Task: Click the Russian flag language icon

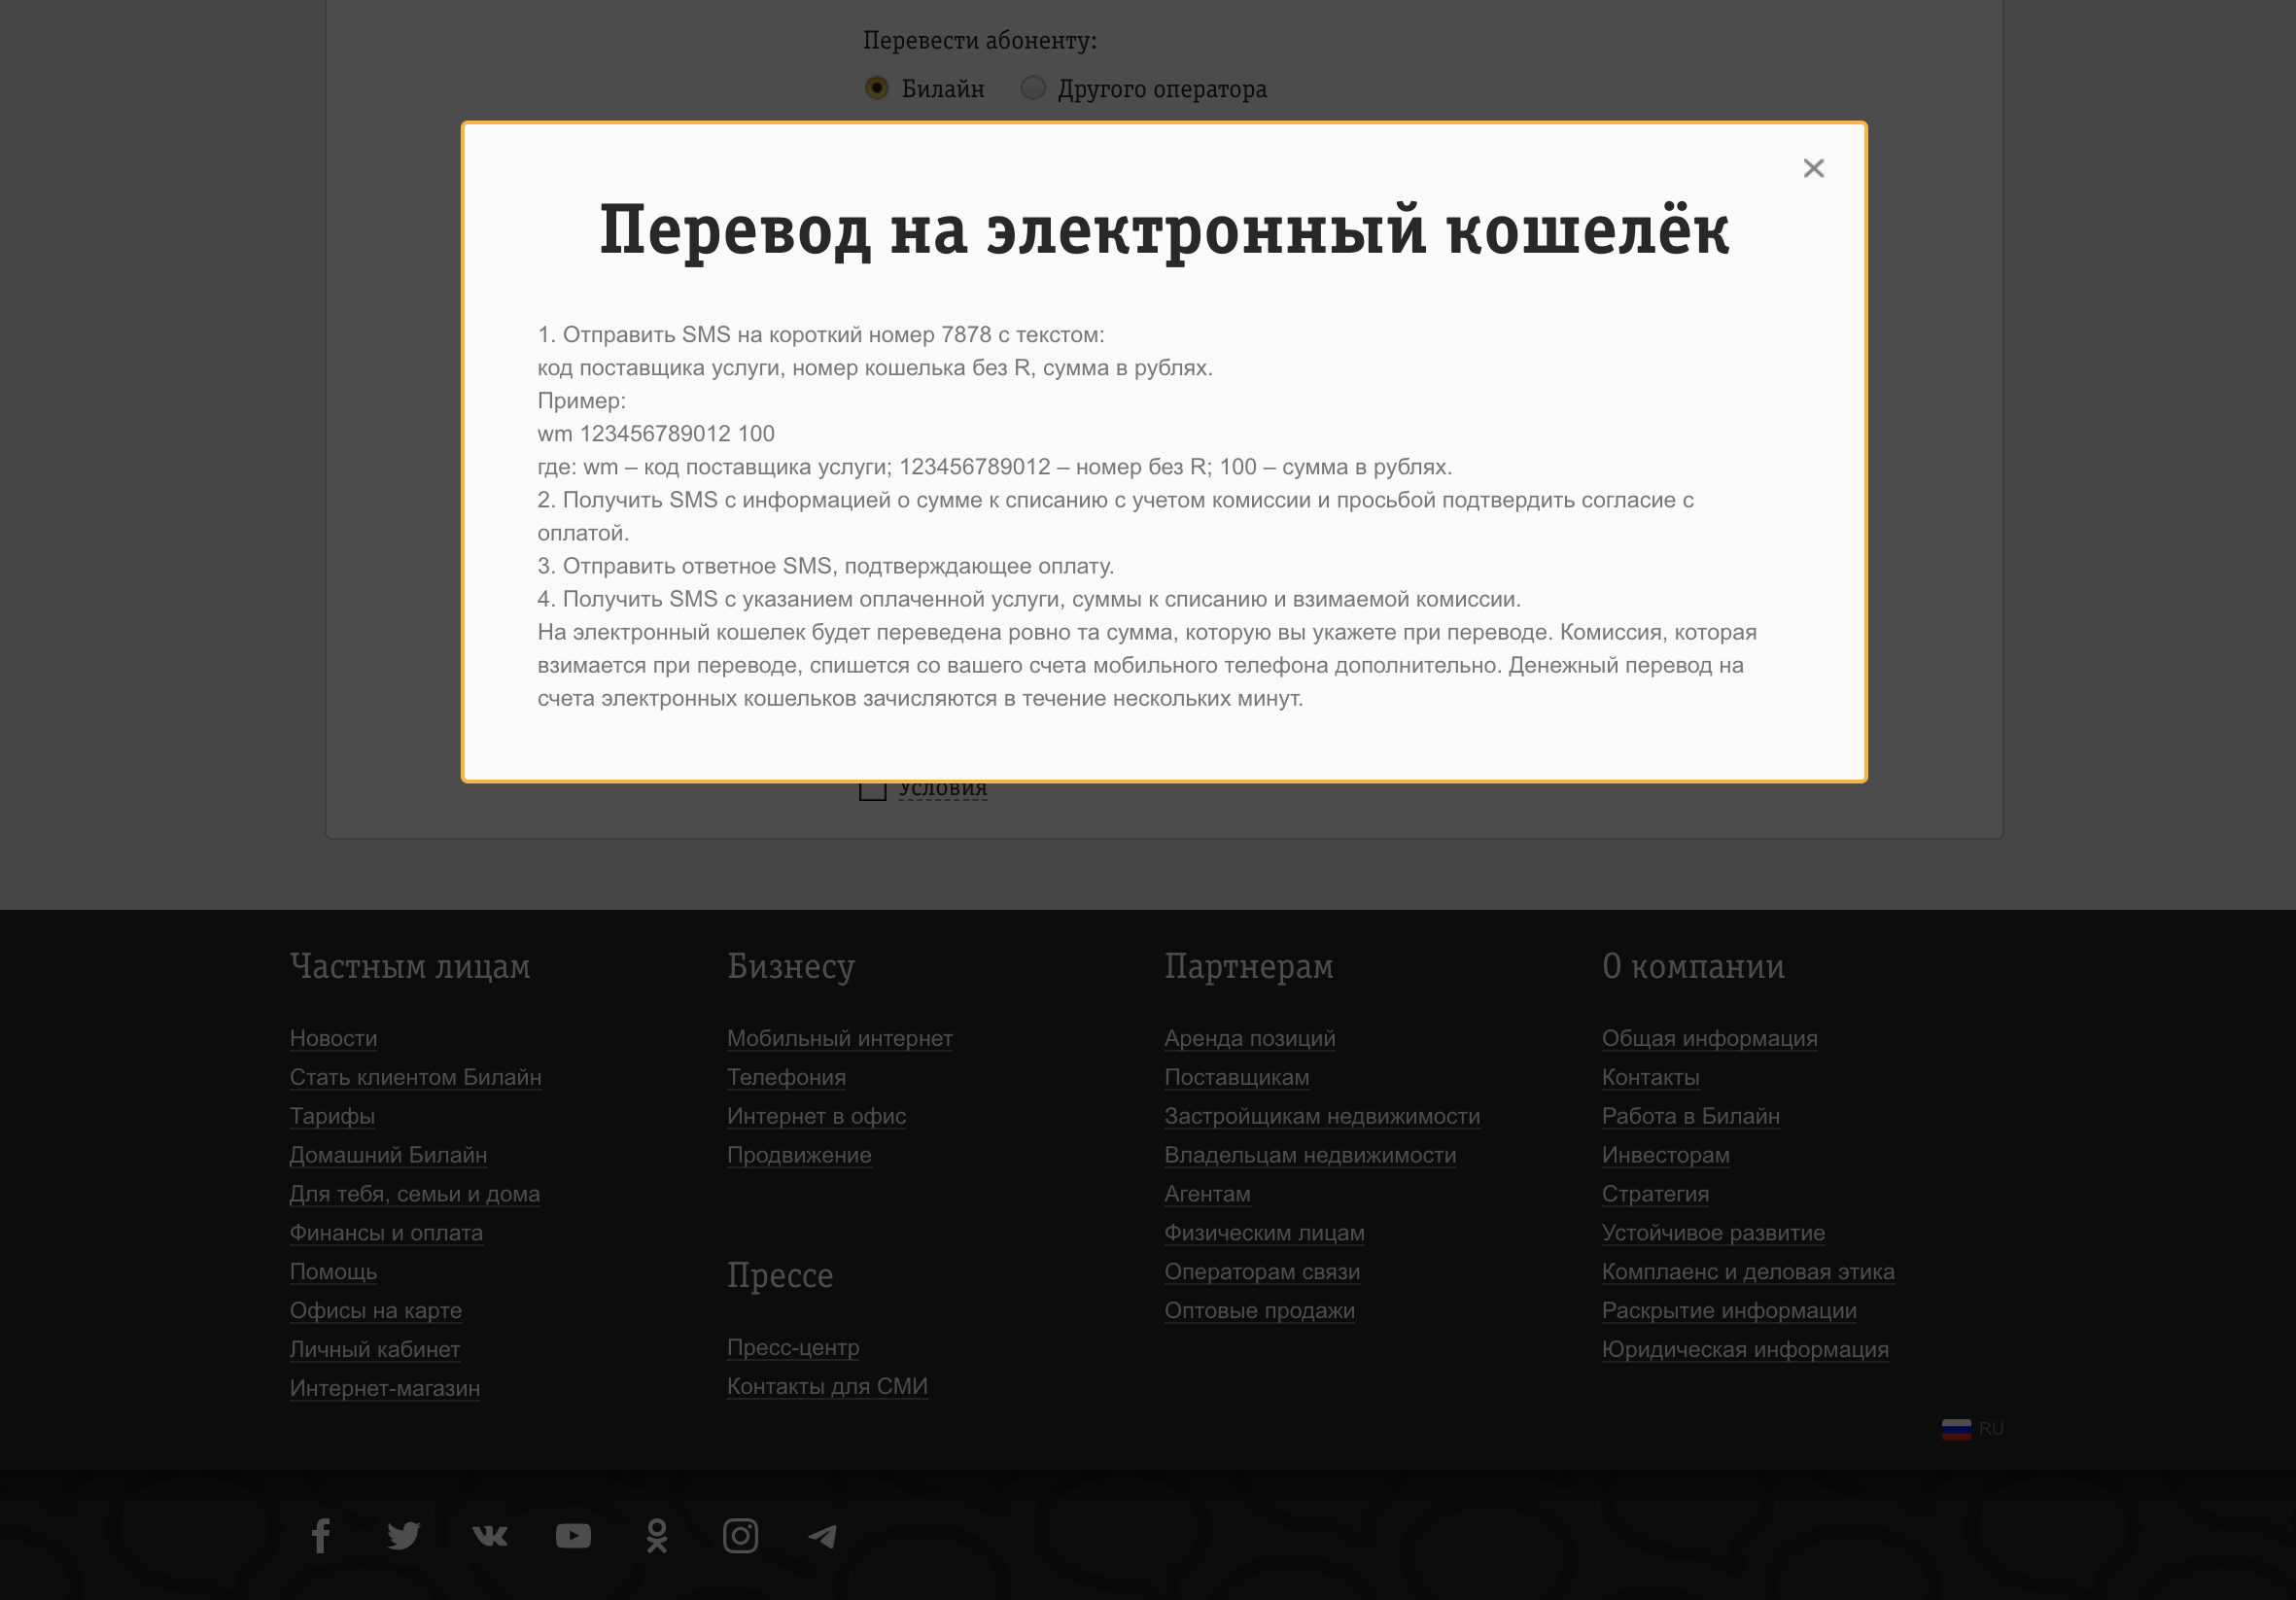Action: click(x=1956, y=1428)
